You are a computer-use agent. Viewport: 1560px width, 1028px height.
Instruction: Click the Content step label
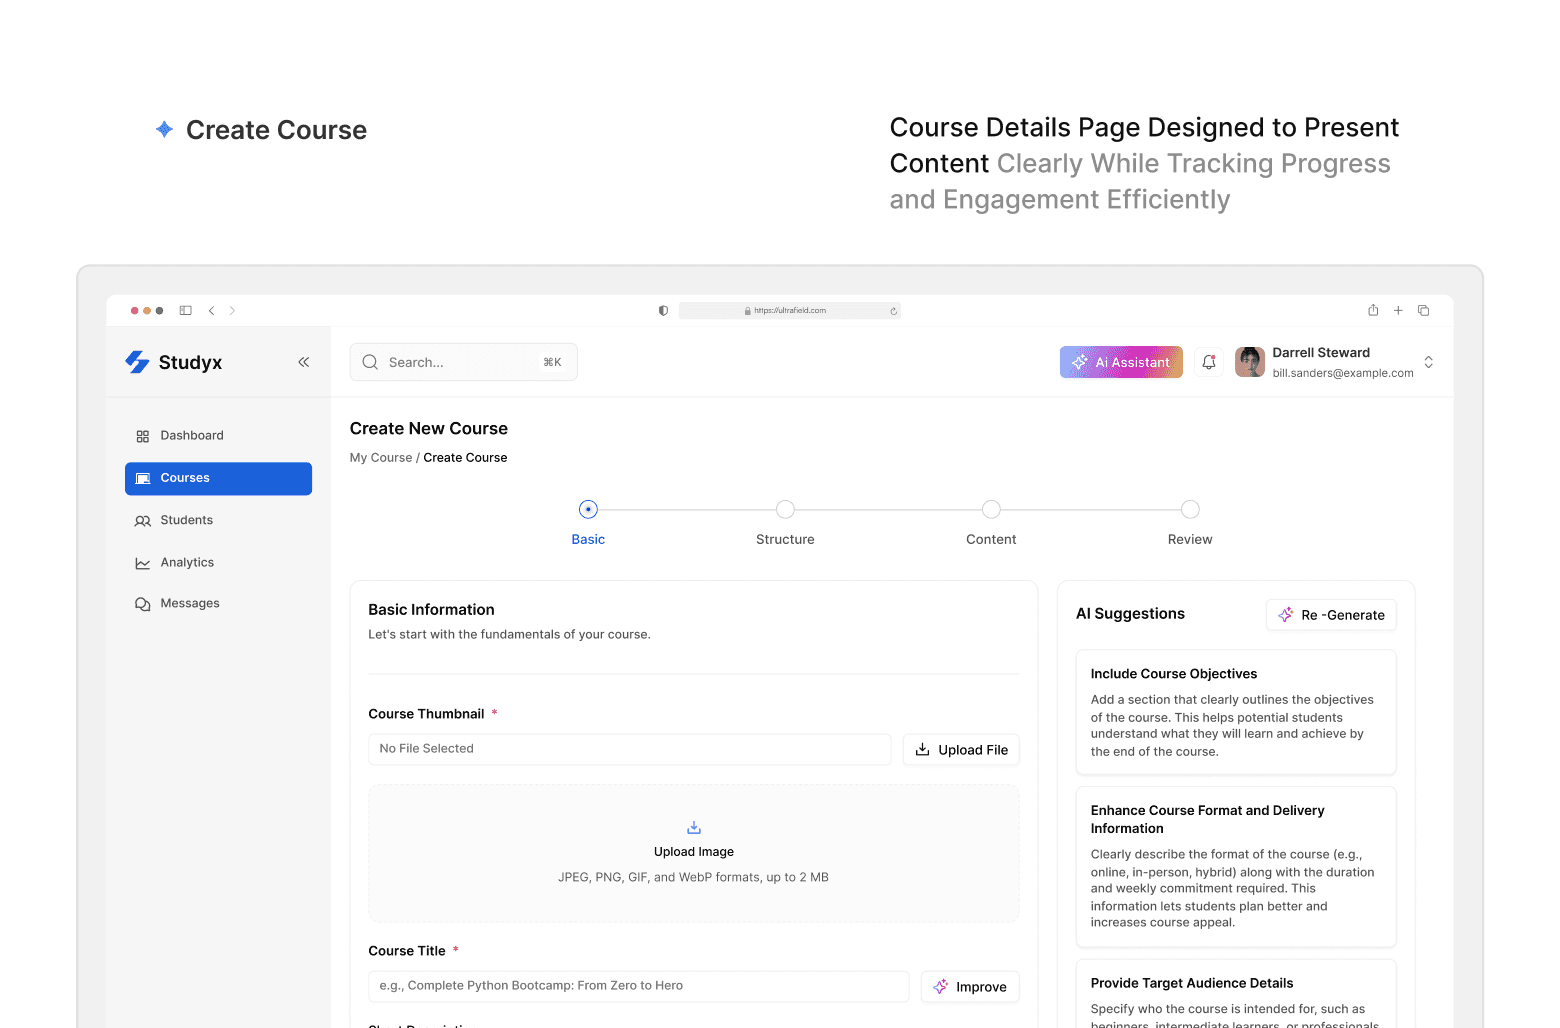coord(991,539)
